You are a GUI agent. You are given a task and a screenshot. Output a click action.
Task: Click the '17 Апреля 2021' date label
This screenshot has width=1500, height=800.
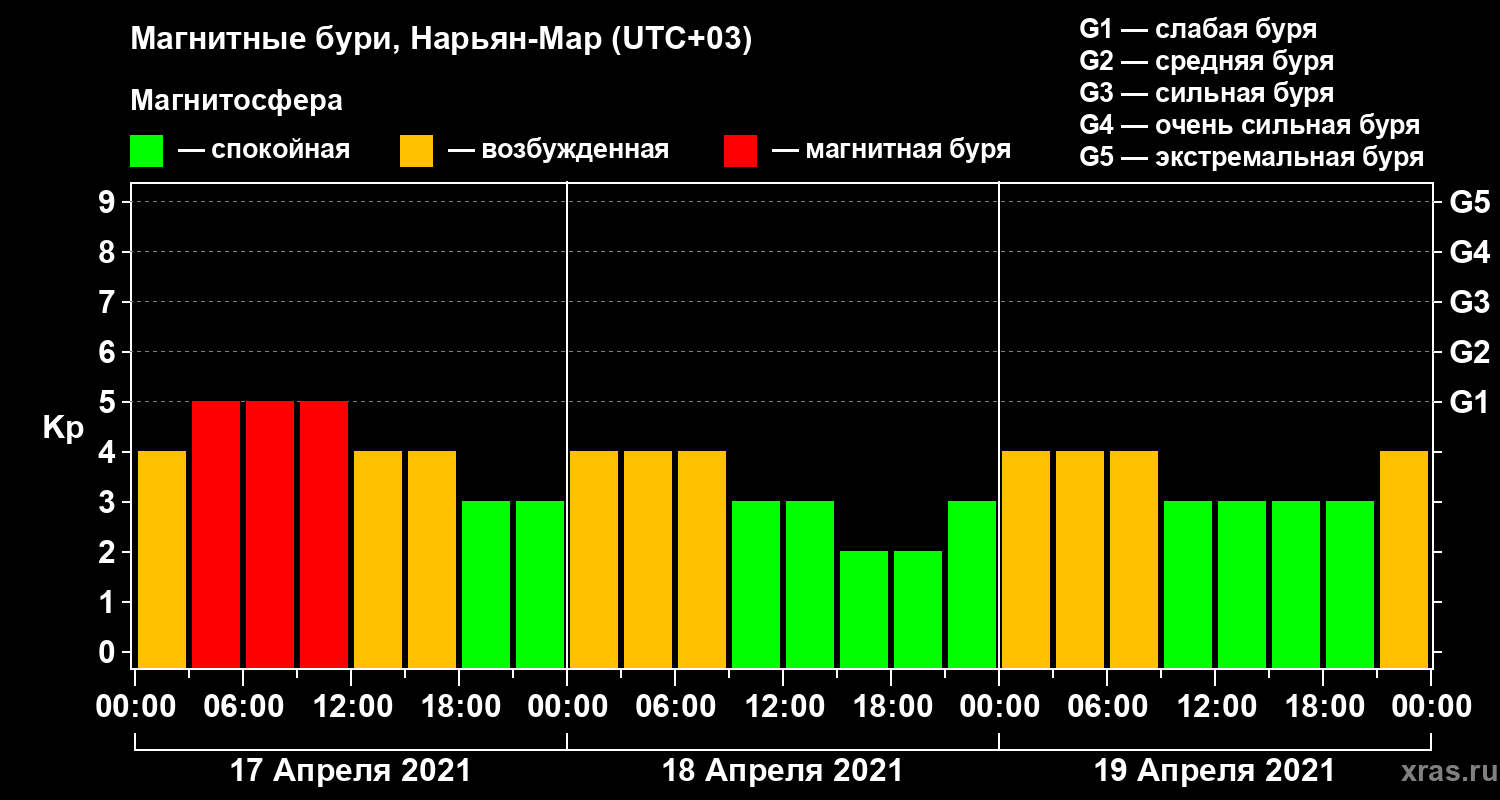(x=350, y=771)
